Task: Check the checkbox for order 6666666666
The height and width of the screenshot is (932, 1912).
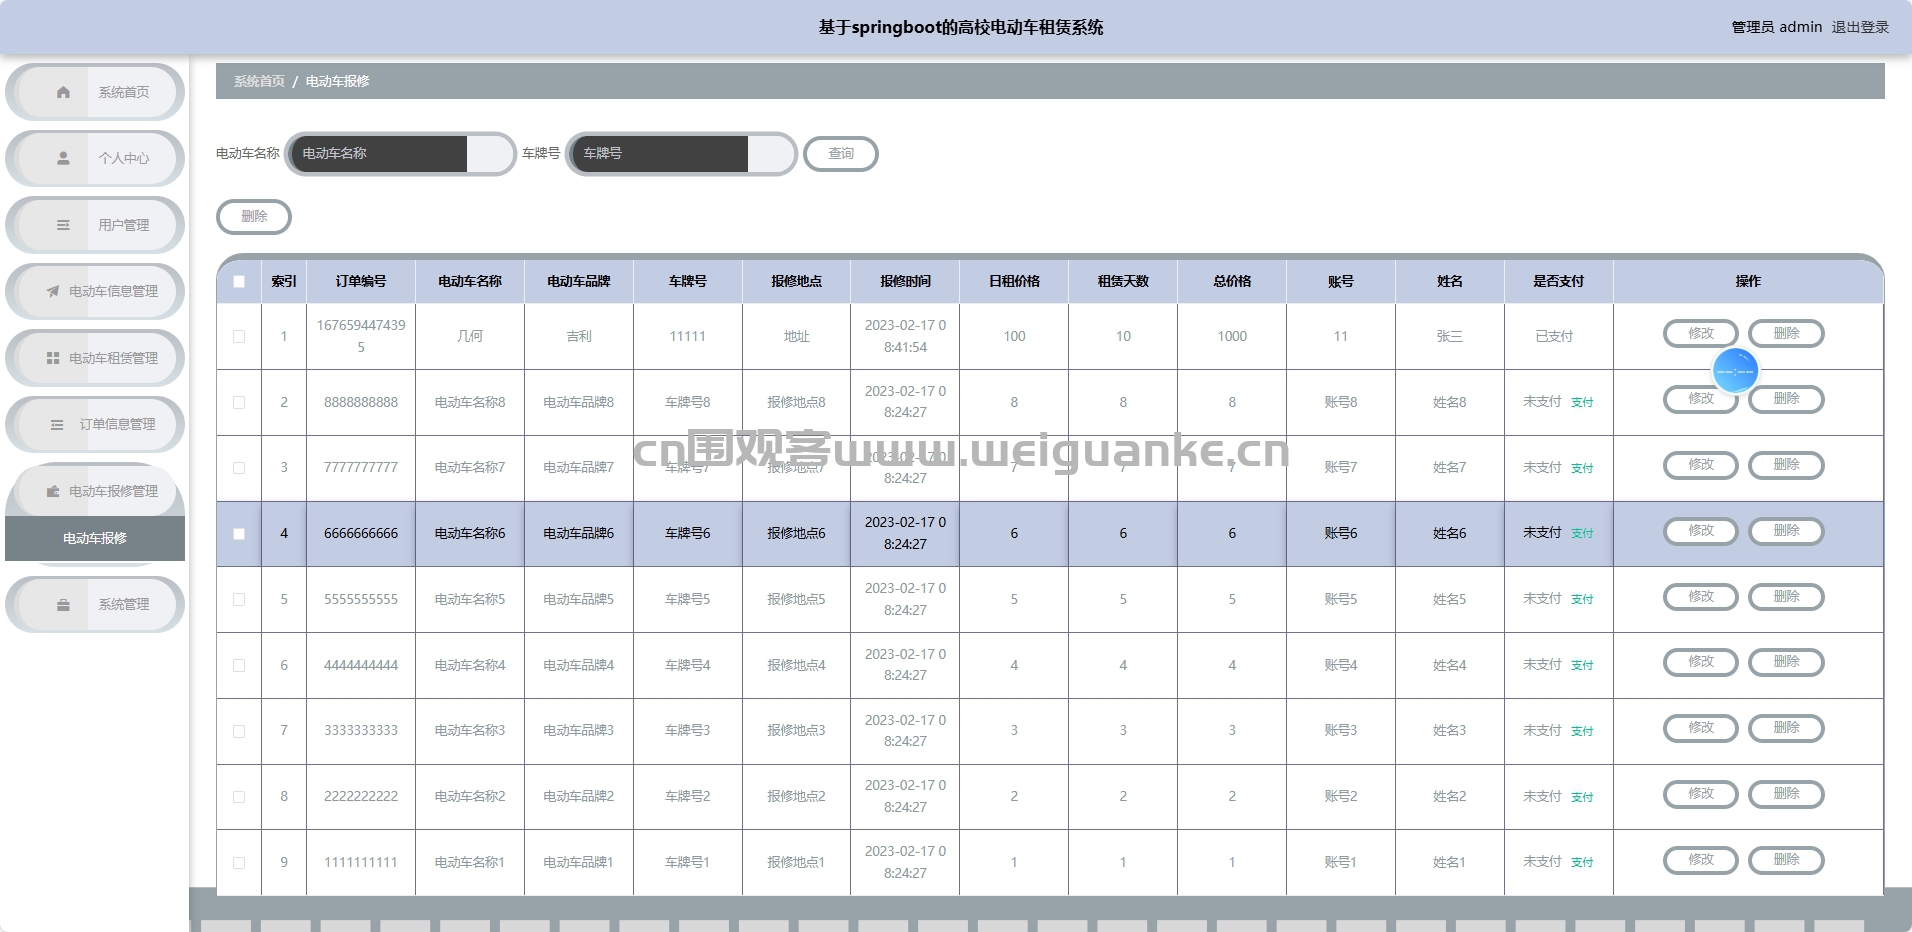Action: click(239, 533)
